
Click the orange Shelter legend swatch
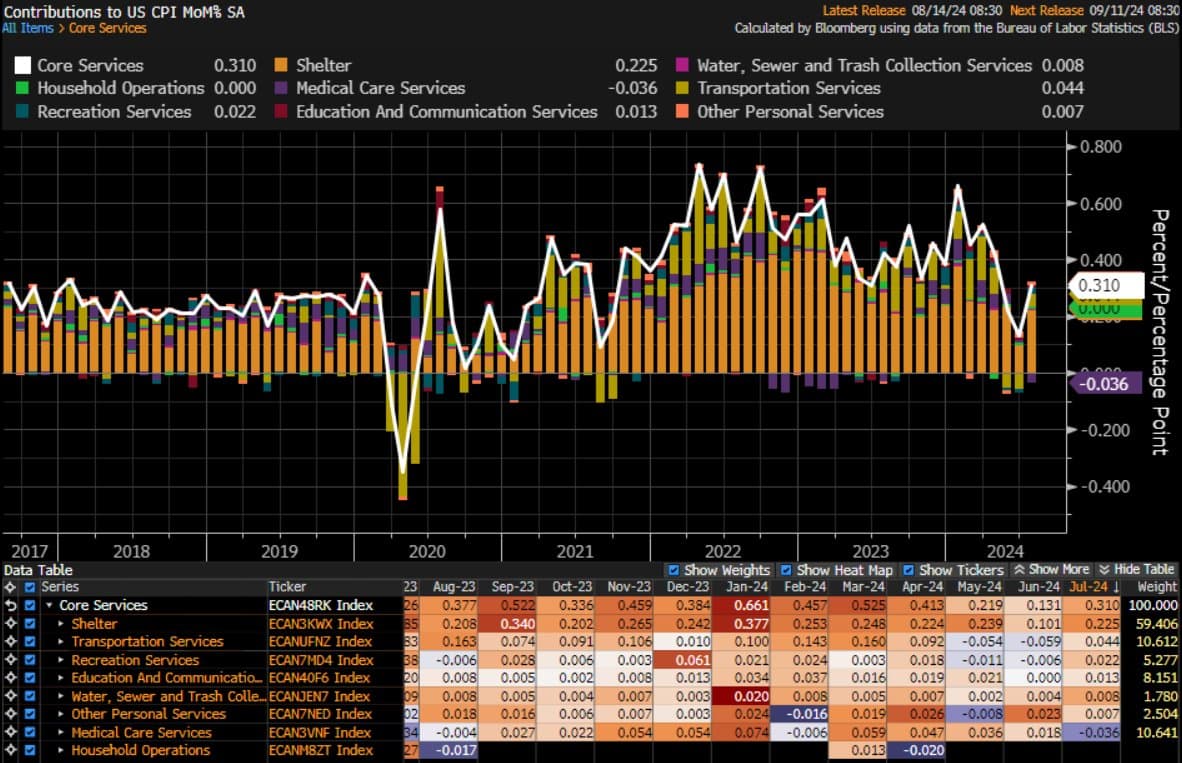[281, 66]
